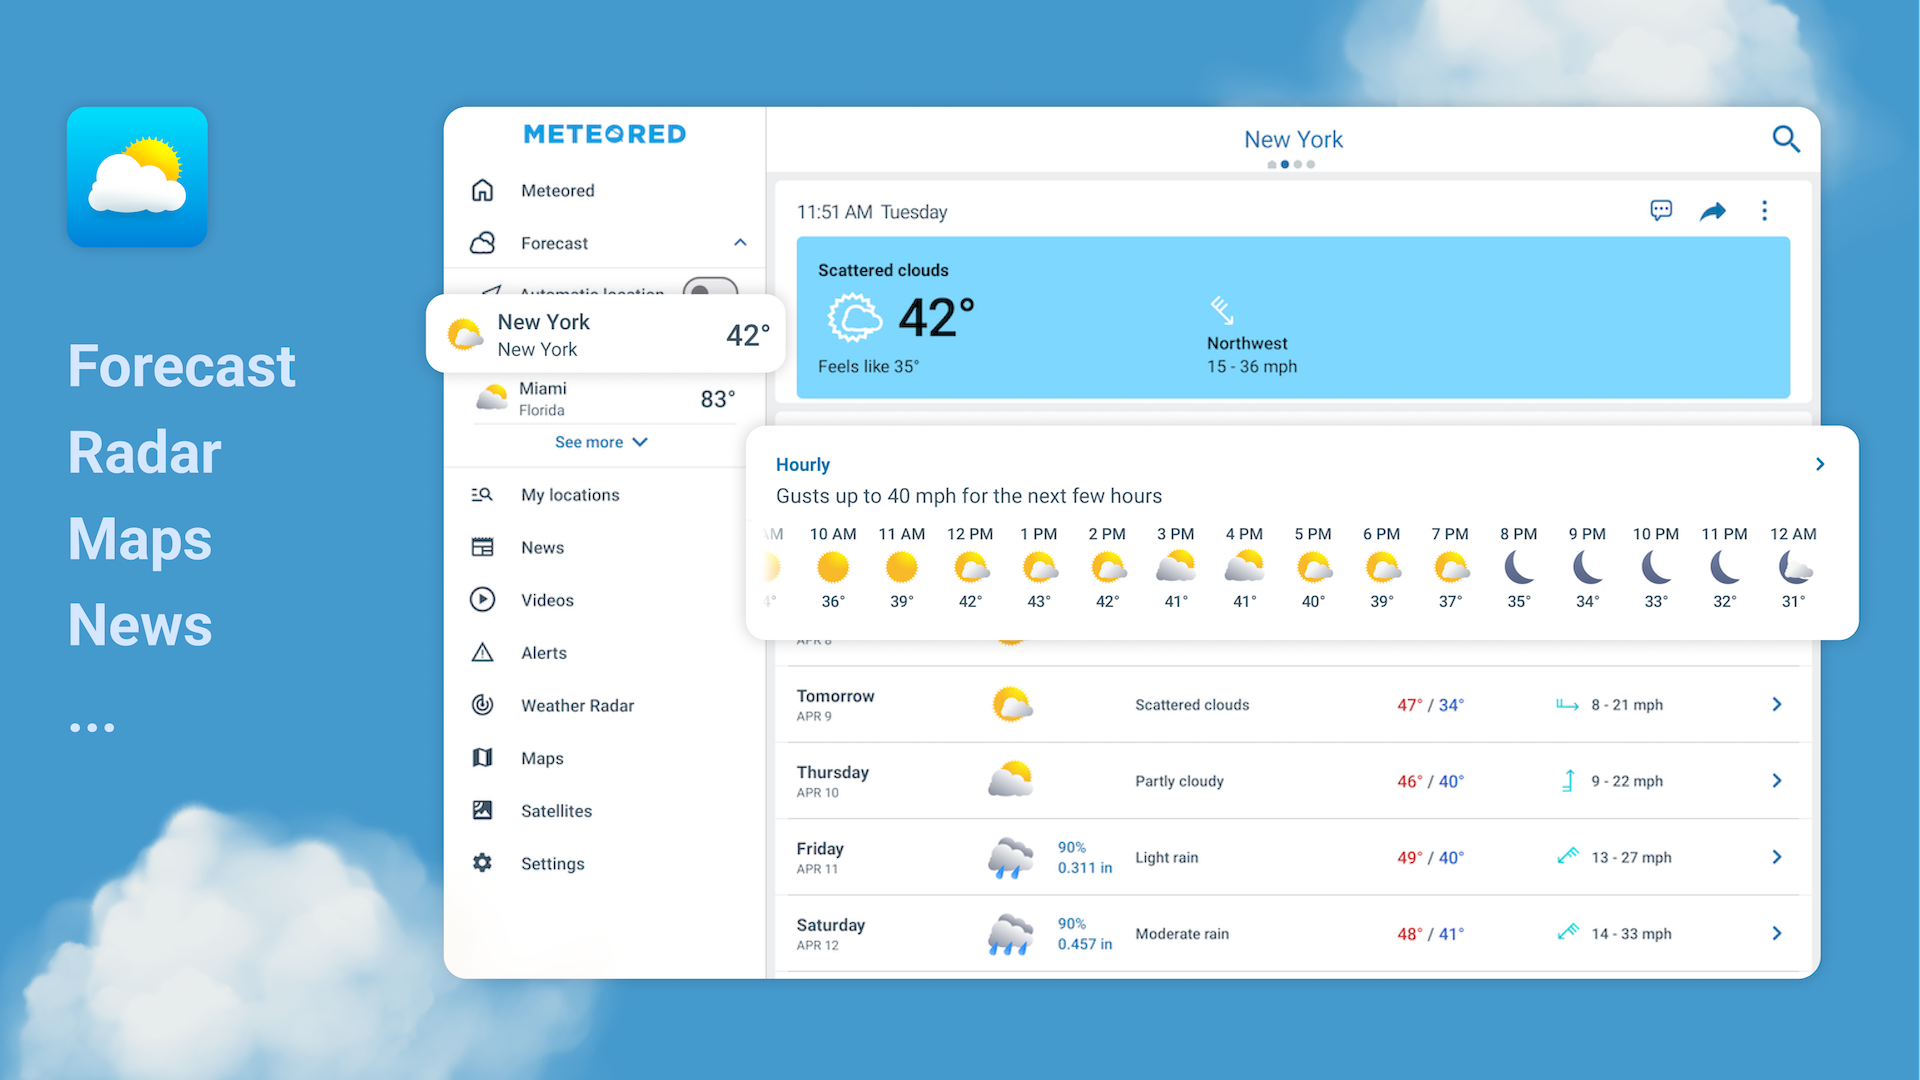Click the News newspaper icon
The height and width of the screenshot is (1080, 1920).
pos(483,547)
